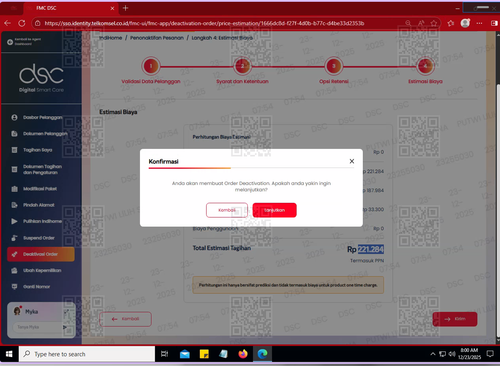Click the DSC Digital Smart Core logo
The width and height of the screenshot is (500, 366).
pyautogui.click(x=41, y=78)
